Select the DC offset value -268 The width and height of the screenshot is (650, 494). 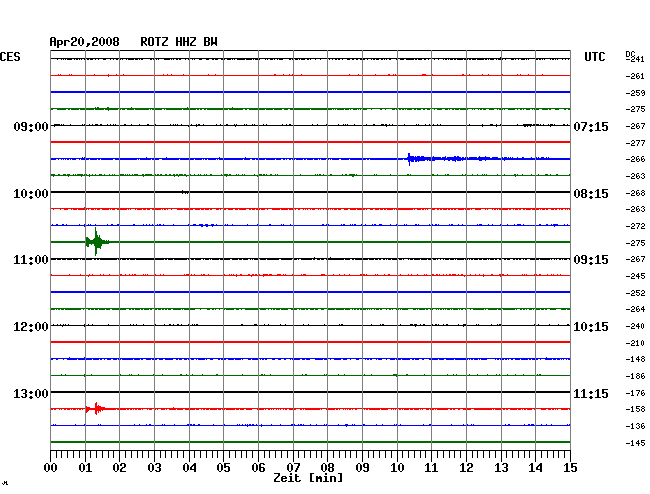pos(635,193)
